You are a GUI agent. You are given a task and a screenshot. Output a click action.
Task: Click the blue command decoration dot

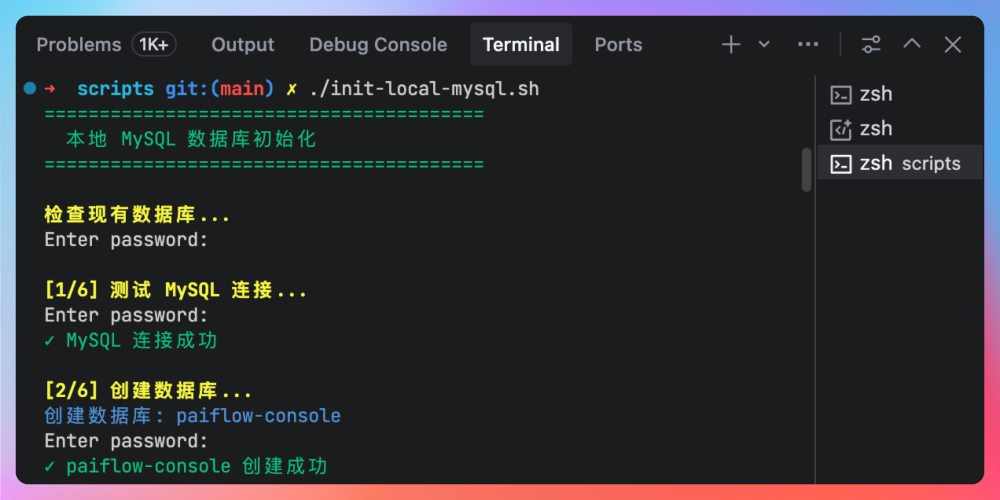29,88
